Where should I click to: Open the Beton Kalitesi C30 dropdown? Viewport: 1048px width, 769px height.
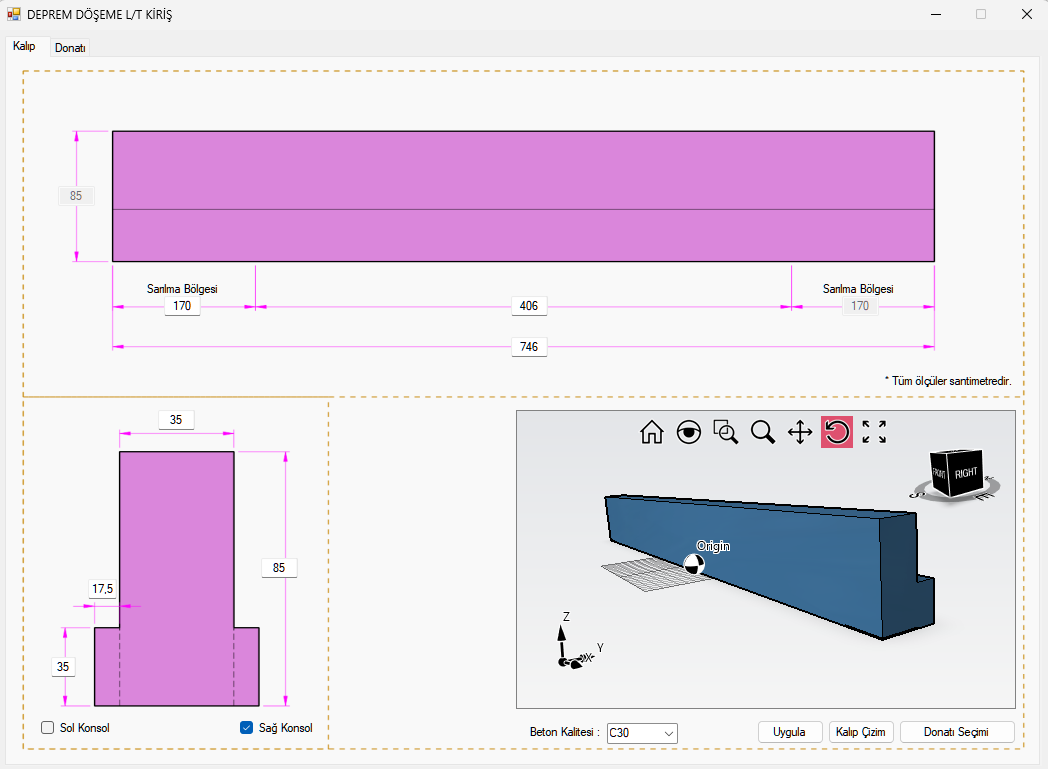point(642,733)
